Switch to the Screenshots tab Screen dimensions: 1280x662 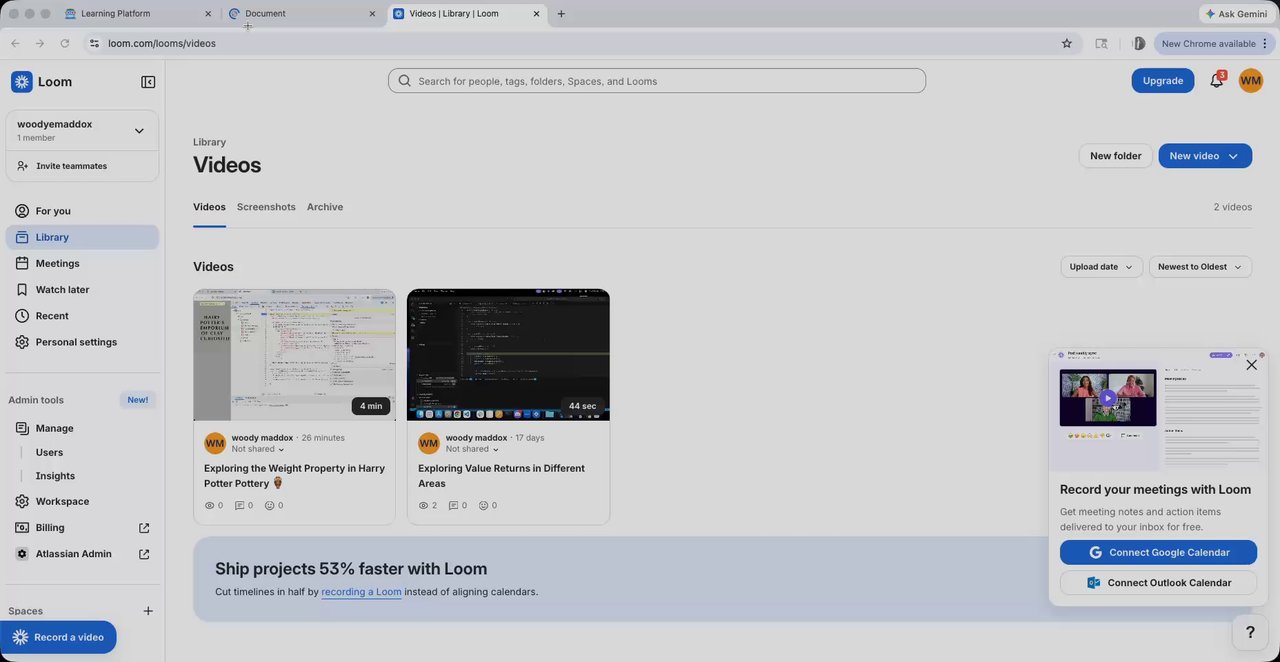tap(266, 207)
